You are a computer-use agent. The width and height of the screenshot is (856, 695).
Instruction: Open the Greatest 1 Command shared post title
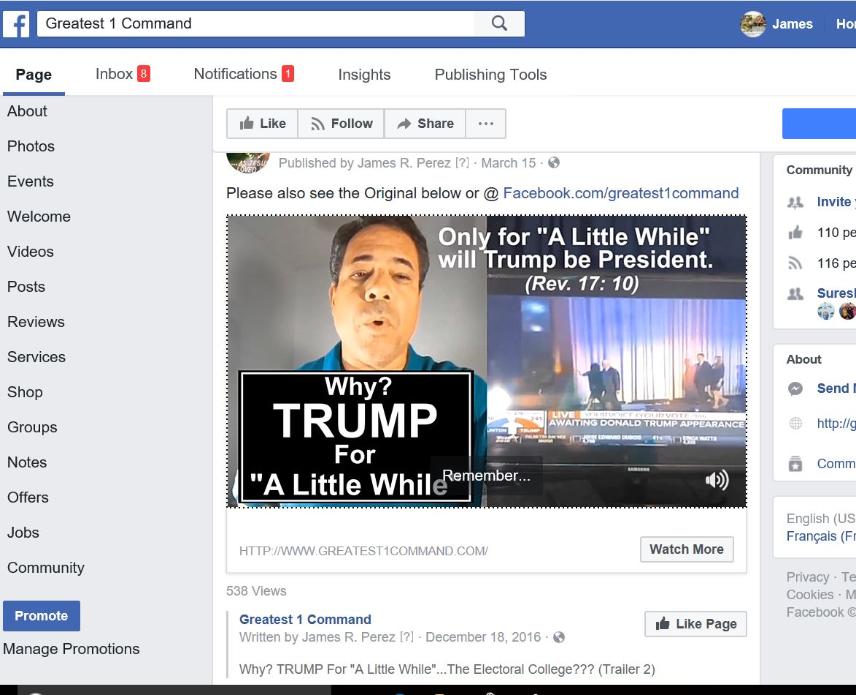[305, 620]
